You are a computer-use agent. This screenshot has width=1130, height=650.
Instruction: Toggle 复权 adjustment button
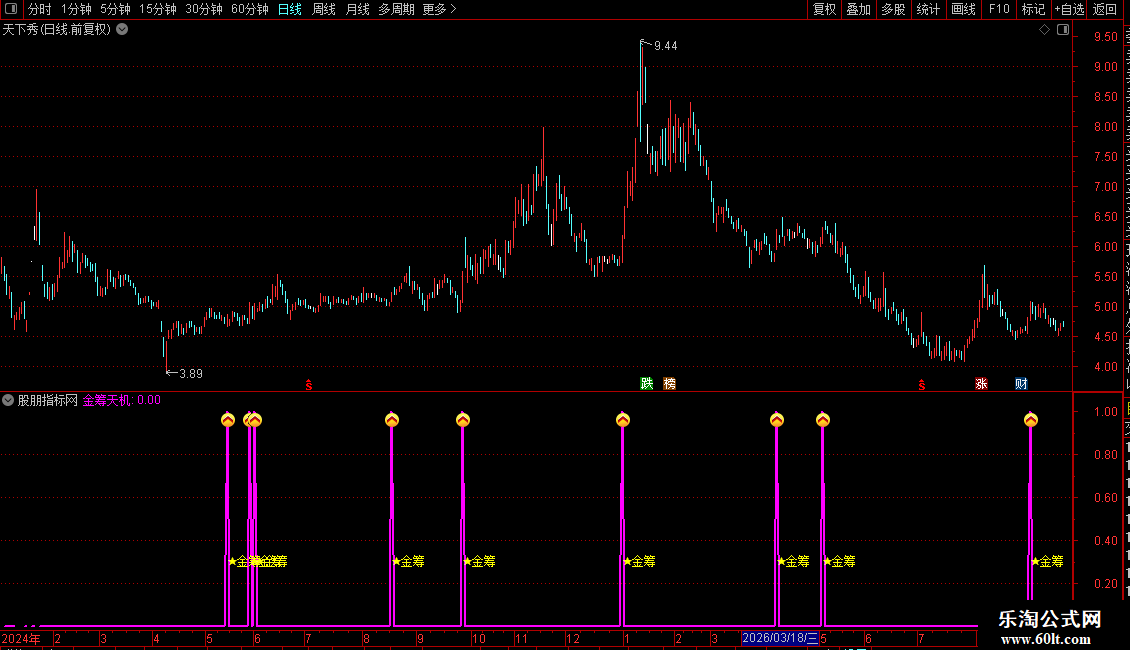(824, 9)
